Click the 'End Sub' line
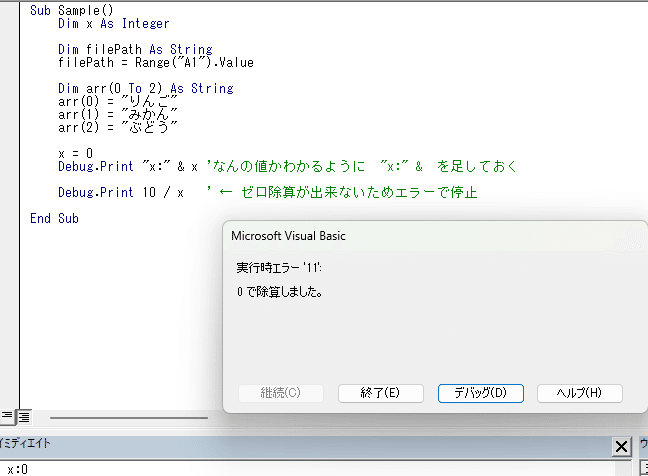Image resolution: width=648 pixels, height=476 pixels. (54, 219)
